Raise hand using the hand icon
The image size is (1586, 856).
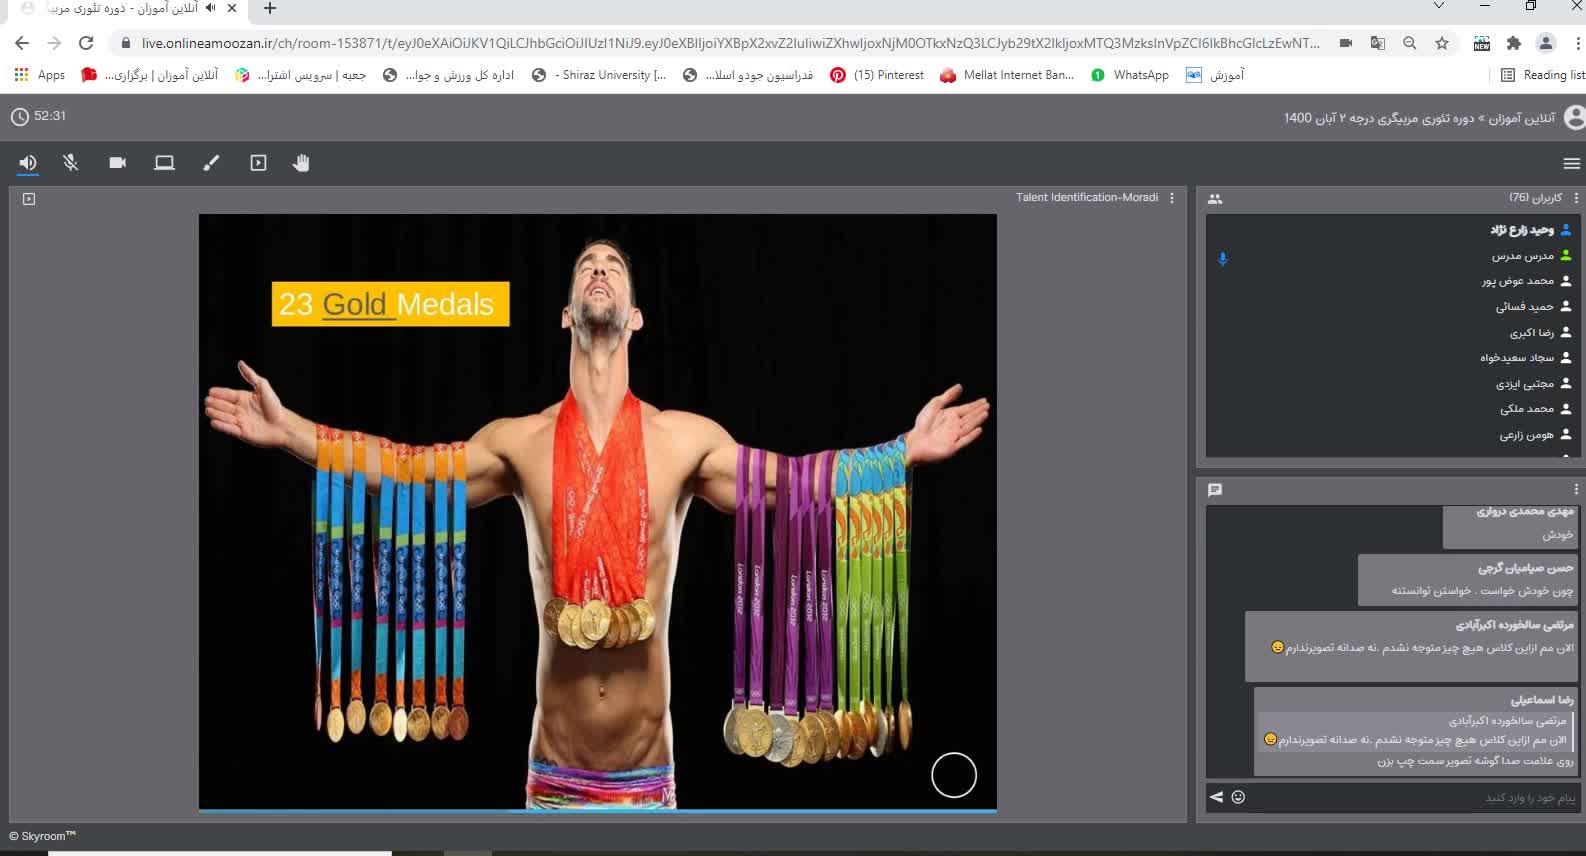[x=301, y=163]
